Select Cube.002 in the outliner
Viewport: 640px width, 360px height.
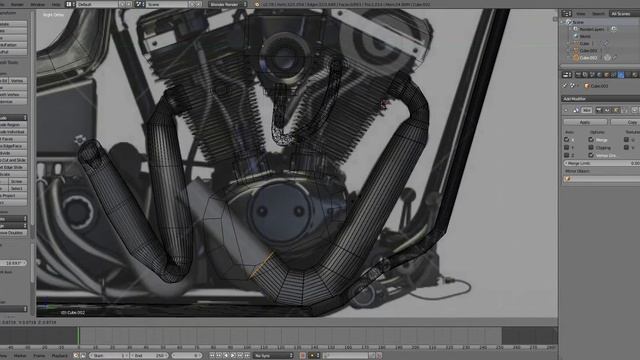[x=588, y=58]
